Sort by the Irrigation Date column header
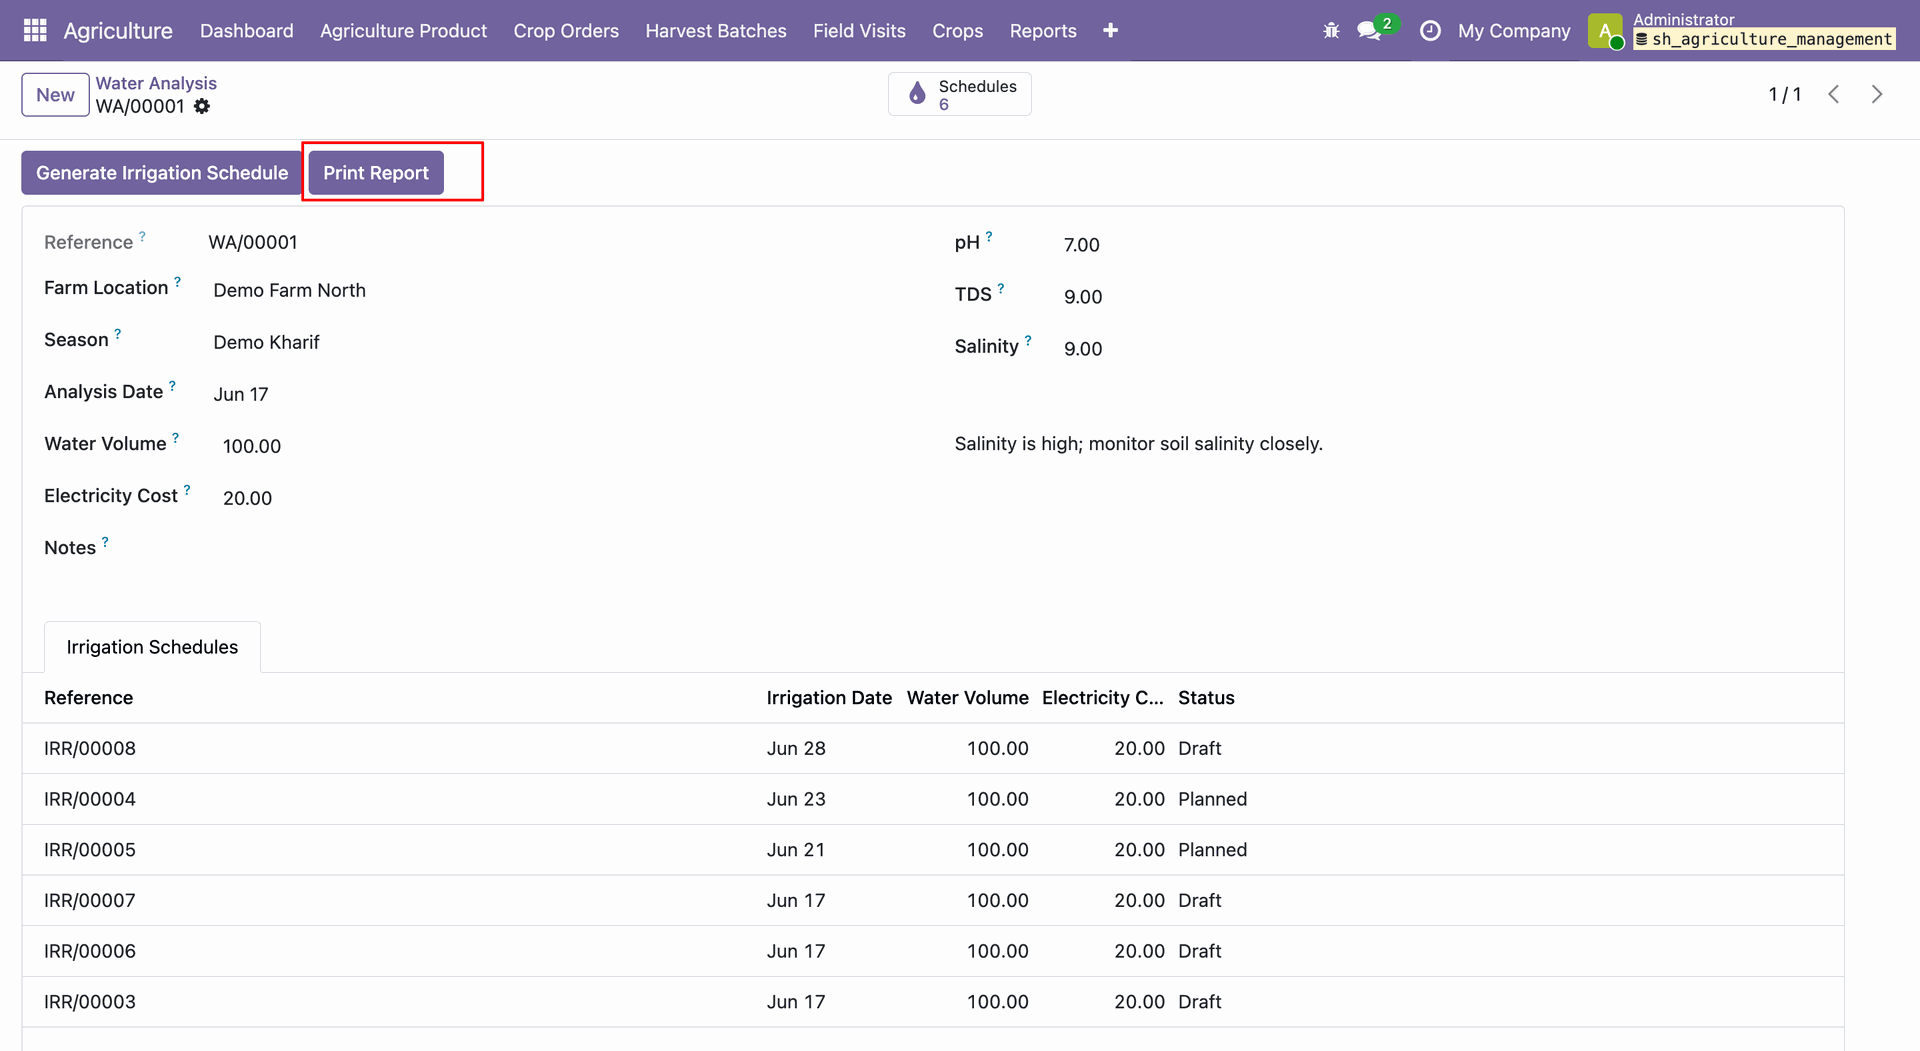 829,698
